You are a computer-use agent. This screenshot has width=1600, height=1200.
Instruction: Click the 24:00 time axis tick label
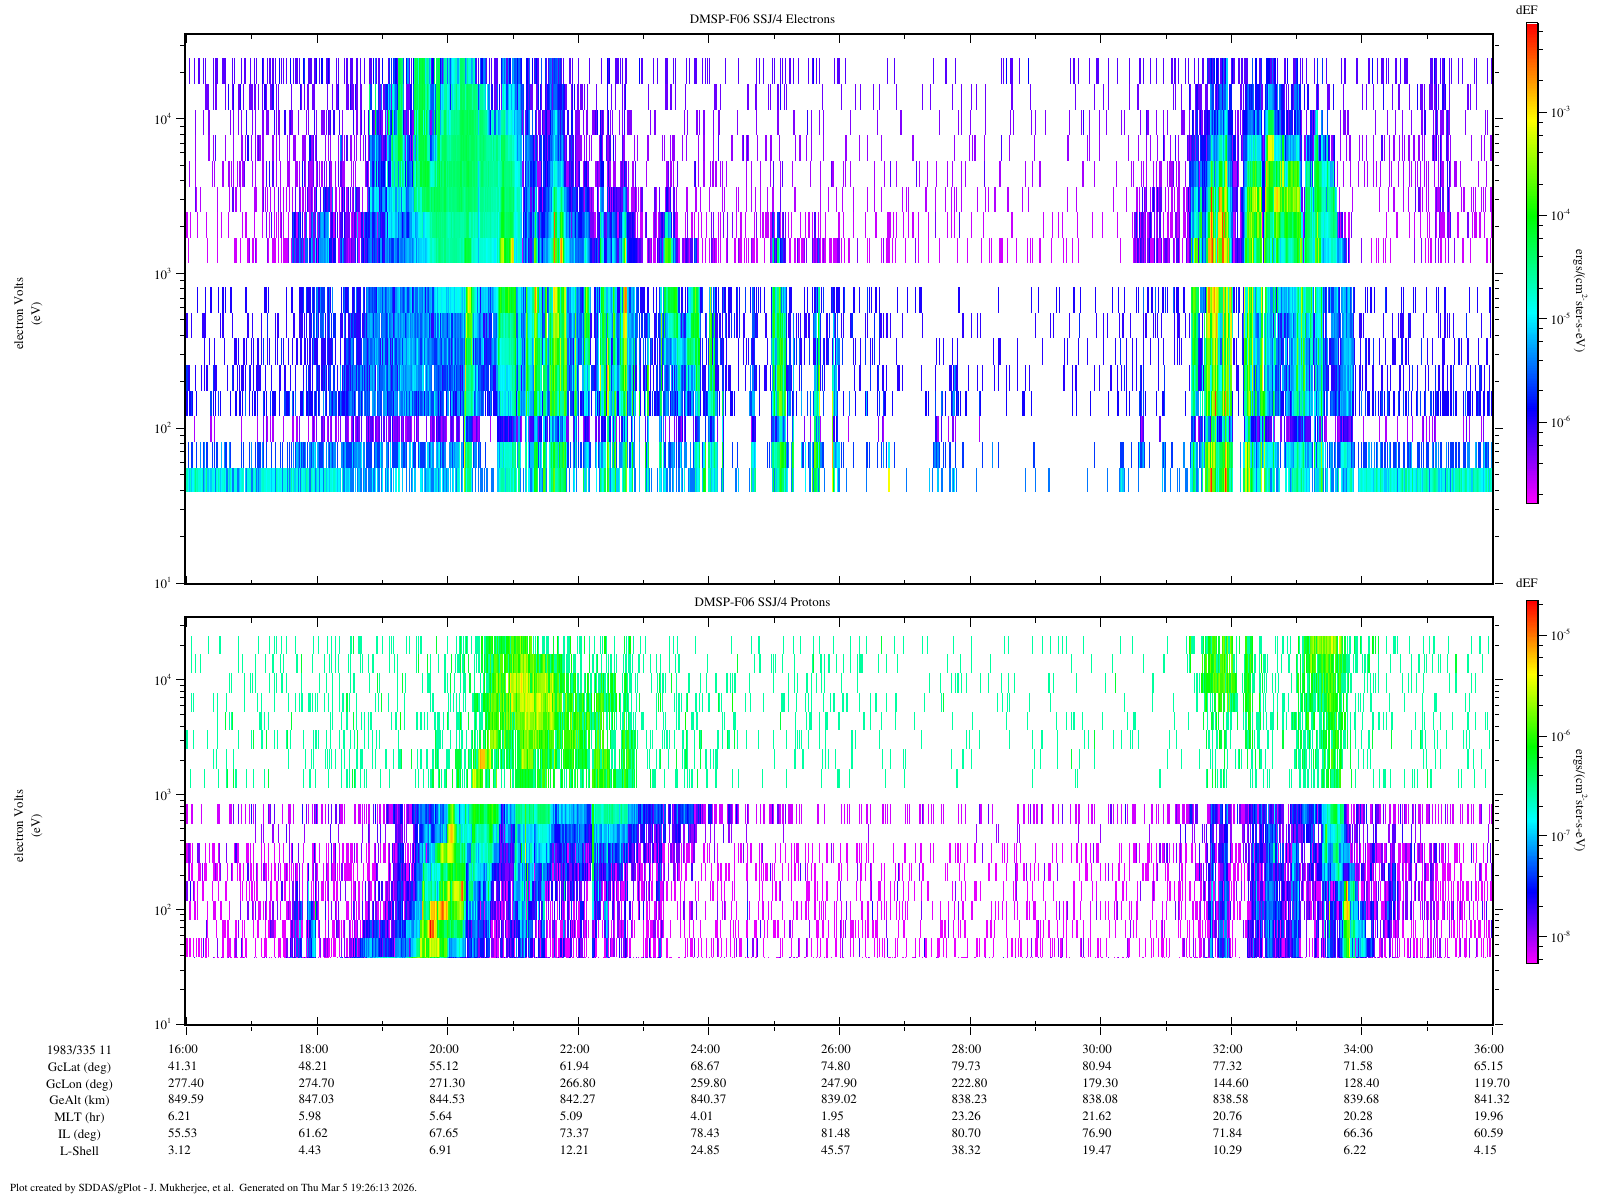[x=705, y=1049]
